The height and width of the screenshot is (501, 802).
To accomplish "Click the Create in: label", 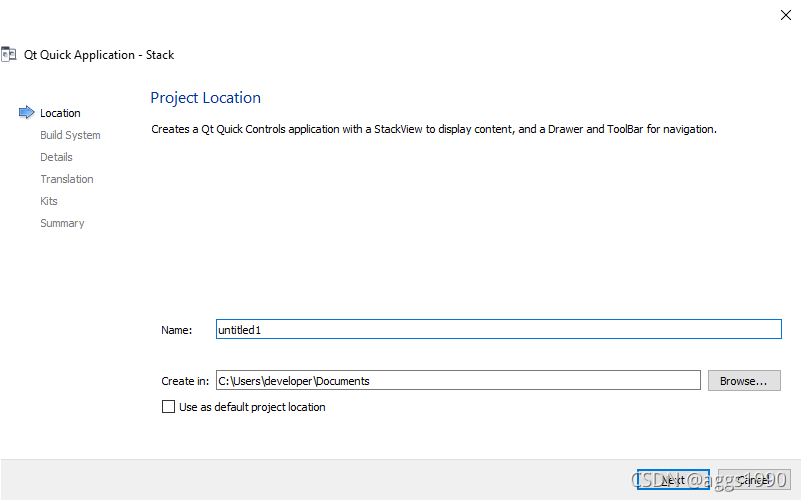I will point(185,381).
